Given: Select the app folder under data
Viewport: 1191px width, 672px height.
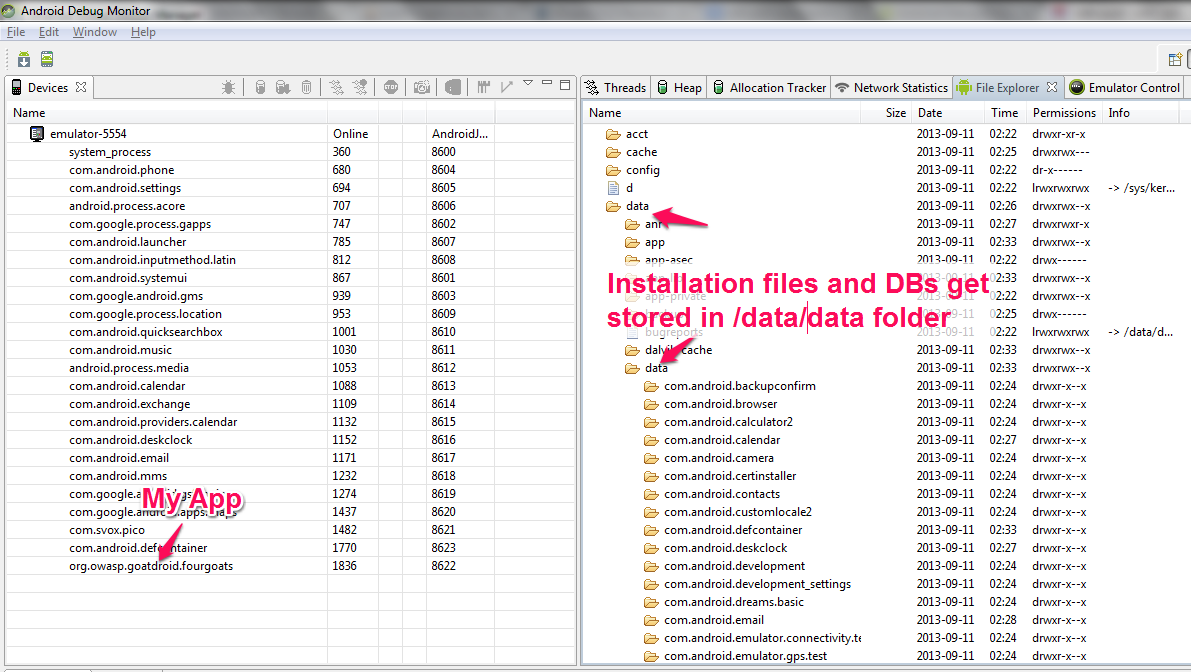Looking at the screenshot, I should (x=655, y=242).
